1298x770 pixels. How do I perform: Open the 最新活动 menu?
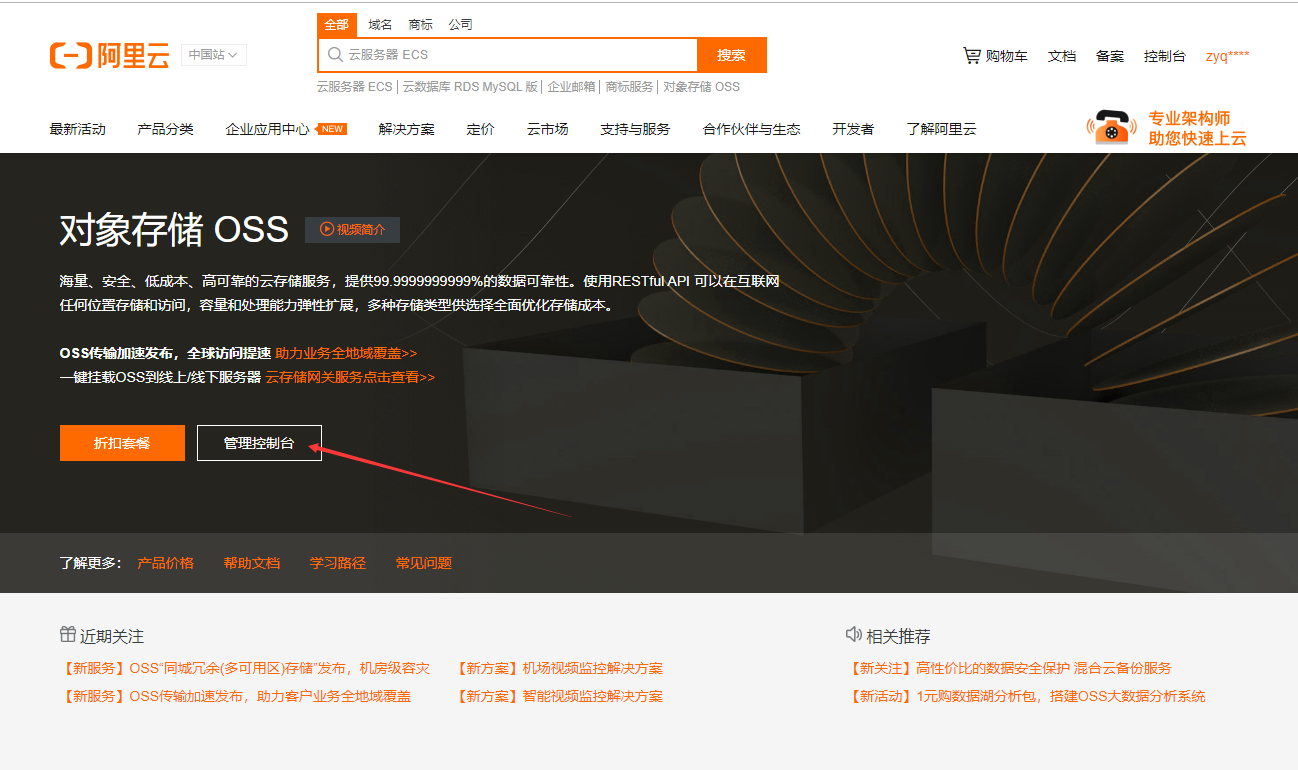[78, 129]
